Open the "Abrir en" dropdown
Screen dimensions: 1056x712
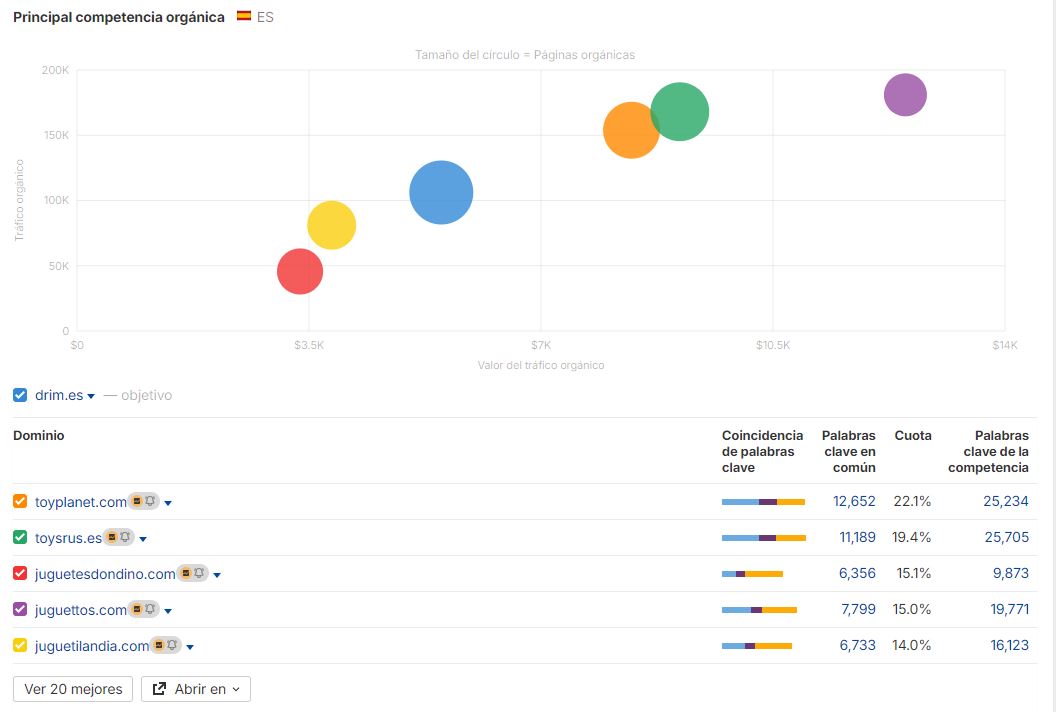(196, 689)
